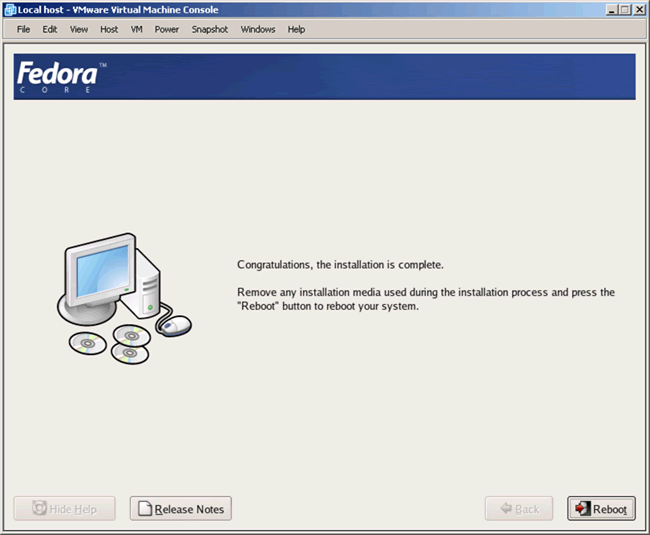This screenshot has width=650, height=535.
Task: Open the Power menu
Action: [x=167, y=29]
